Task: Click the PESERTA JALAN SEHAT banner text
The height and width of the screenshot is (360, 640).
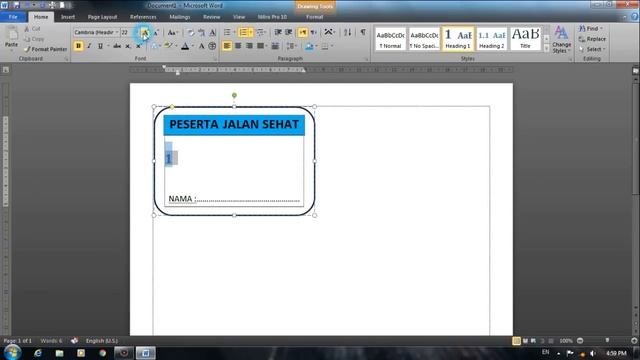Action: click(234, 124)
